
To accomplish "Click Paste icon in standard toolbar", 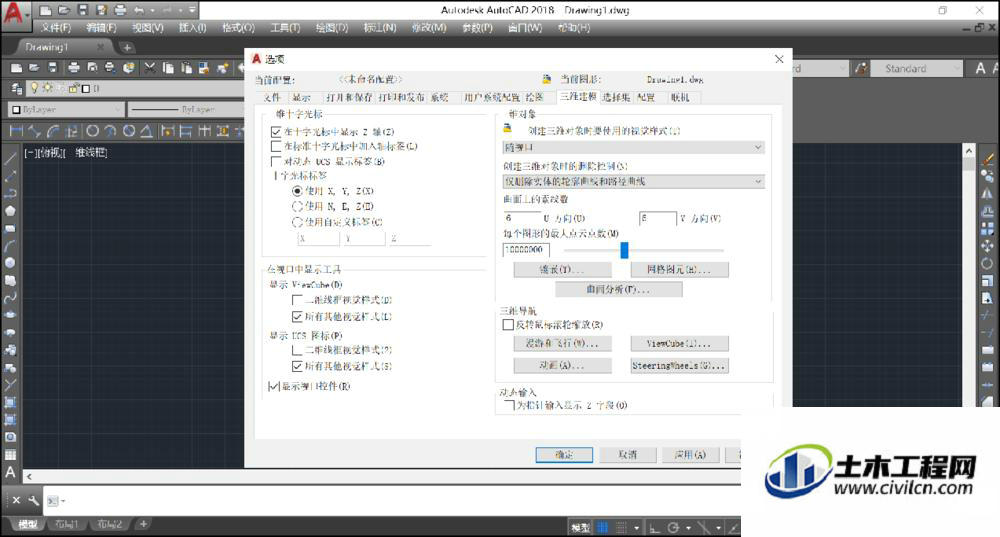I will [x=186, y=68].
